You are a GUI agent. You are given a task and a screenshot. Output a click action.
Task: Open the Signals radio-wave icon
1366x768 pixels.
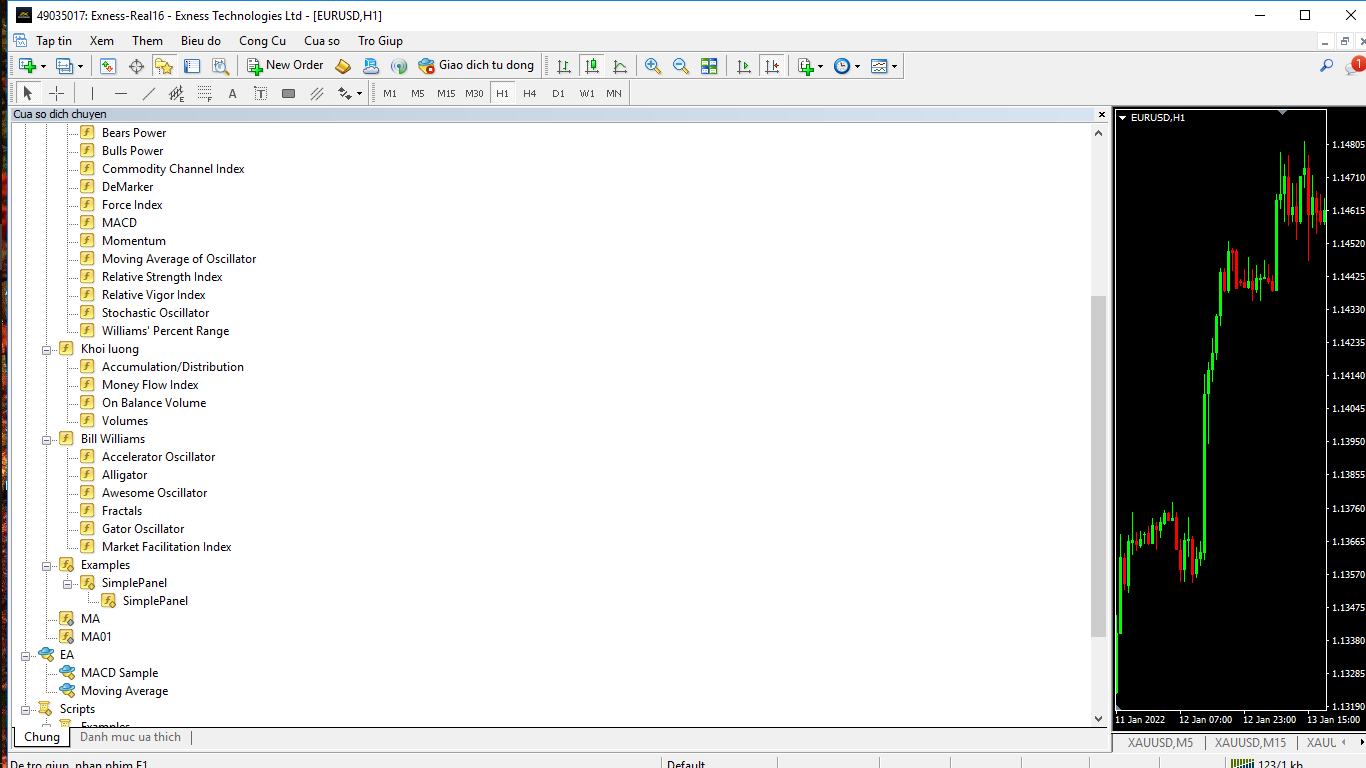pos(399,66)
